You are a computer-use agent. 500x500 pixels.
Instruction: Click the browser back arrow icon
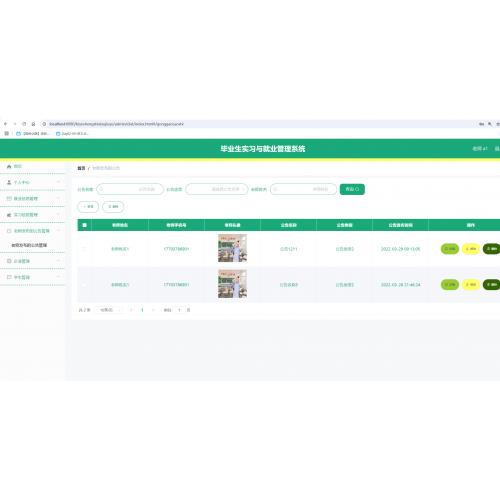pos(5,124)
